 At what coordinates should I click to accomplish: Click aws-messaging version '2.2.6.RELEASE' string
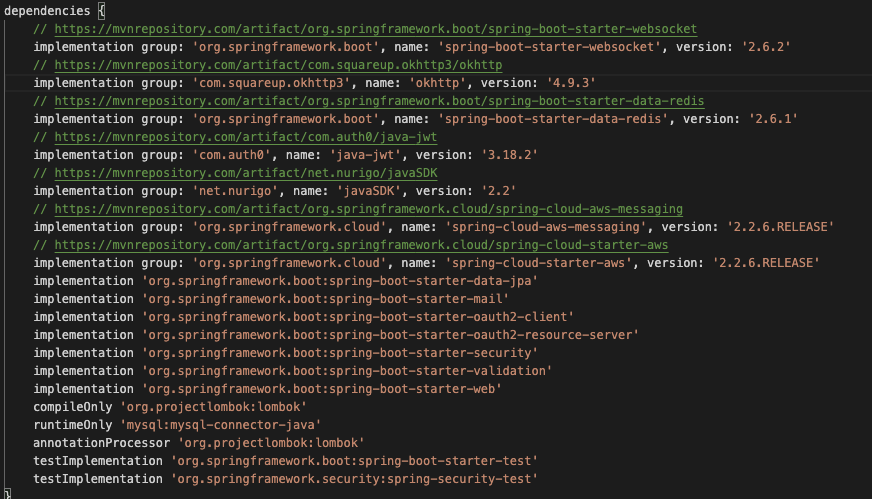(x=780, y=227)
